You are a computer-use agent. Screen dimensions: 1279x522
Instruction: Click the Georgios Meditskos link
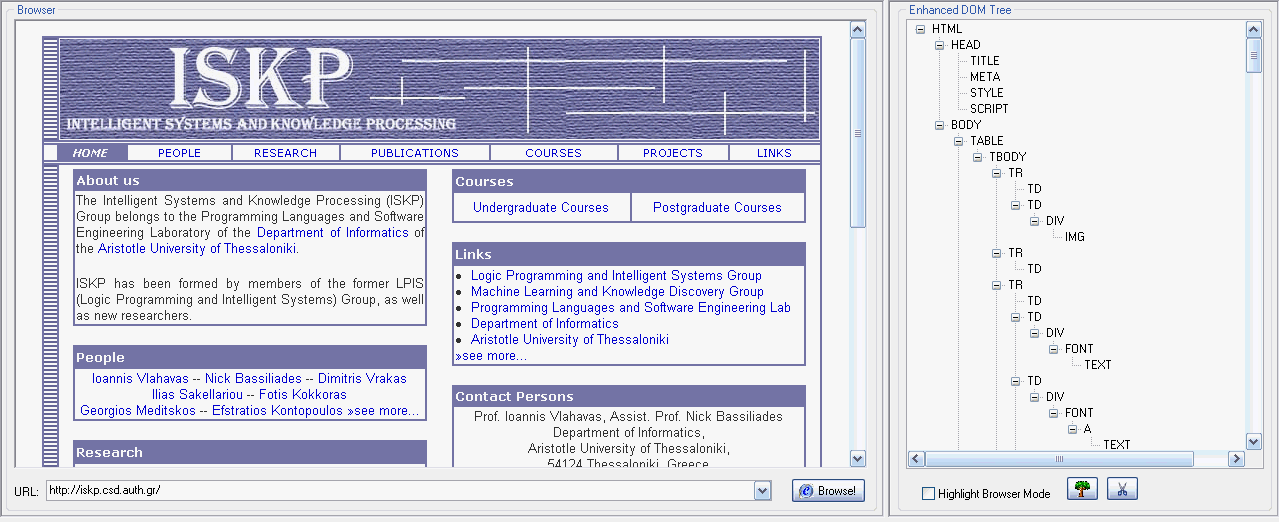pyautogui.click(x=138, y=411)
